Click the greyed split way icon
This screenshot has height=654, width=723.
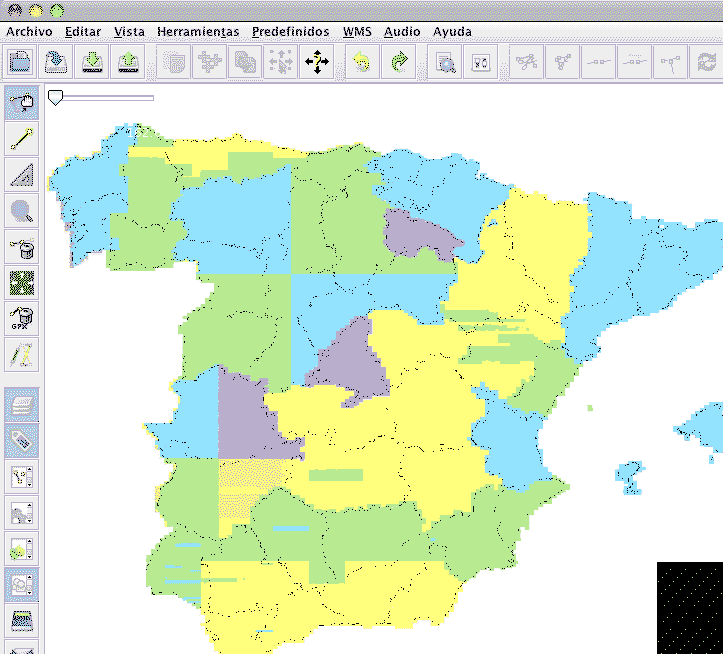[527, 62]
